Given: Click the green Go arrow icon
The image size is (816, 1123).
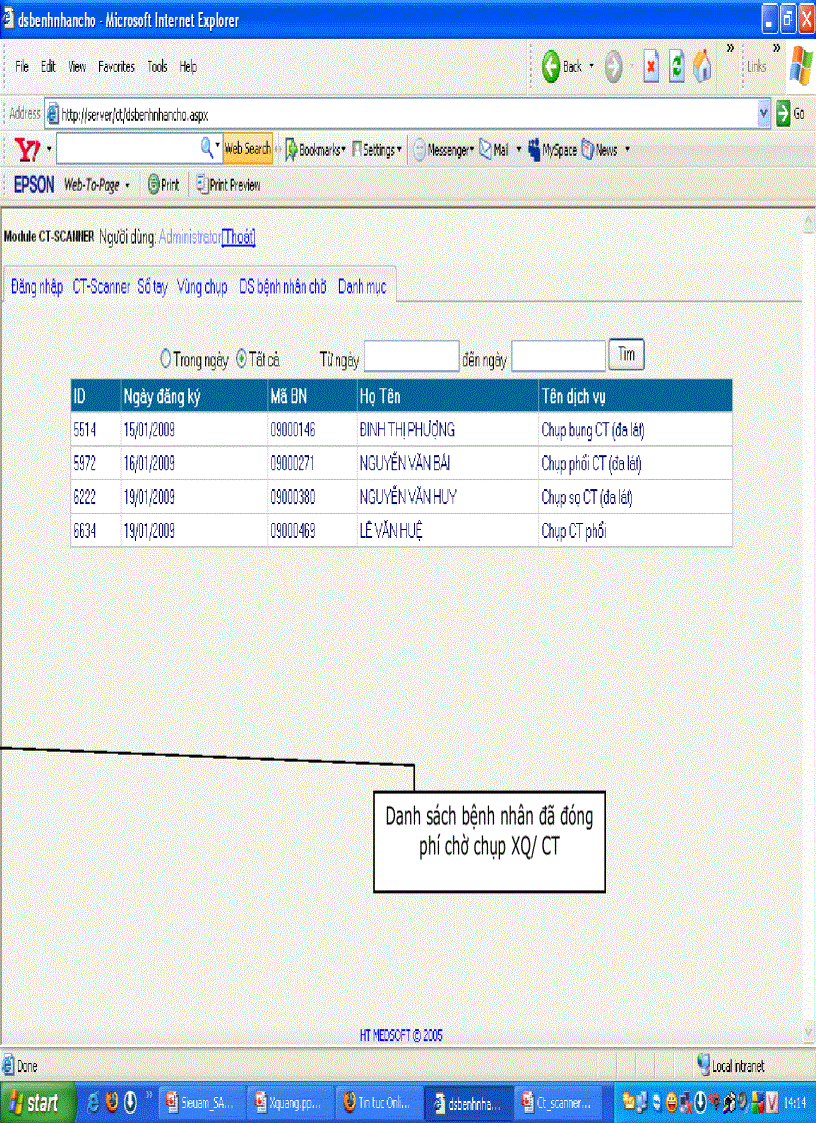Looking at the screenshot, I should pos(784,113).
